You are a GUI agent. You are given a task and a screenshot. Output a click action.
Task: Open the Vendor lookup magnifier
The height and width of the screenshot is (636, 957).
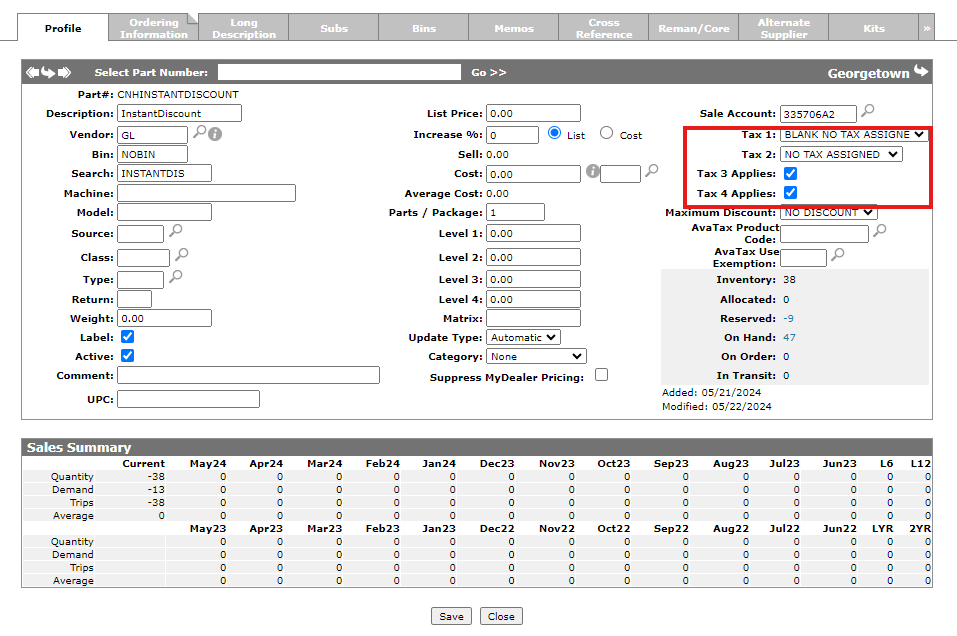pyautogui.click(x=199, y=132)
